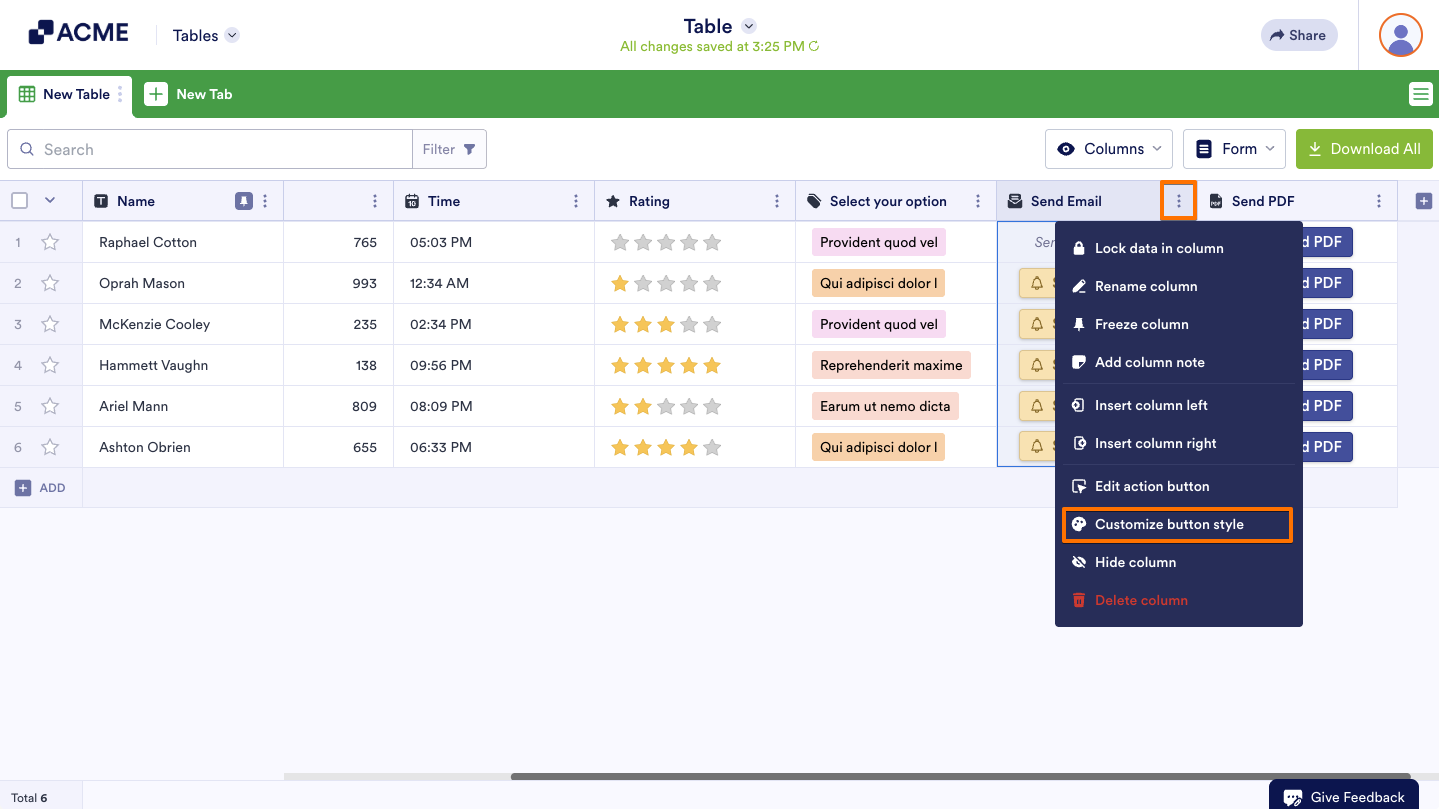
Task: Choose Rename column from menu
Action: click(x=1178, y=286)
